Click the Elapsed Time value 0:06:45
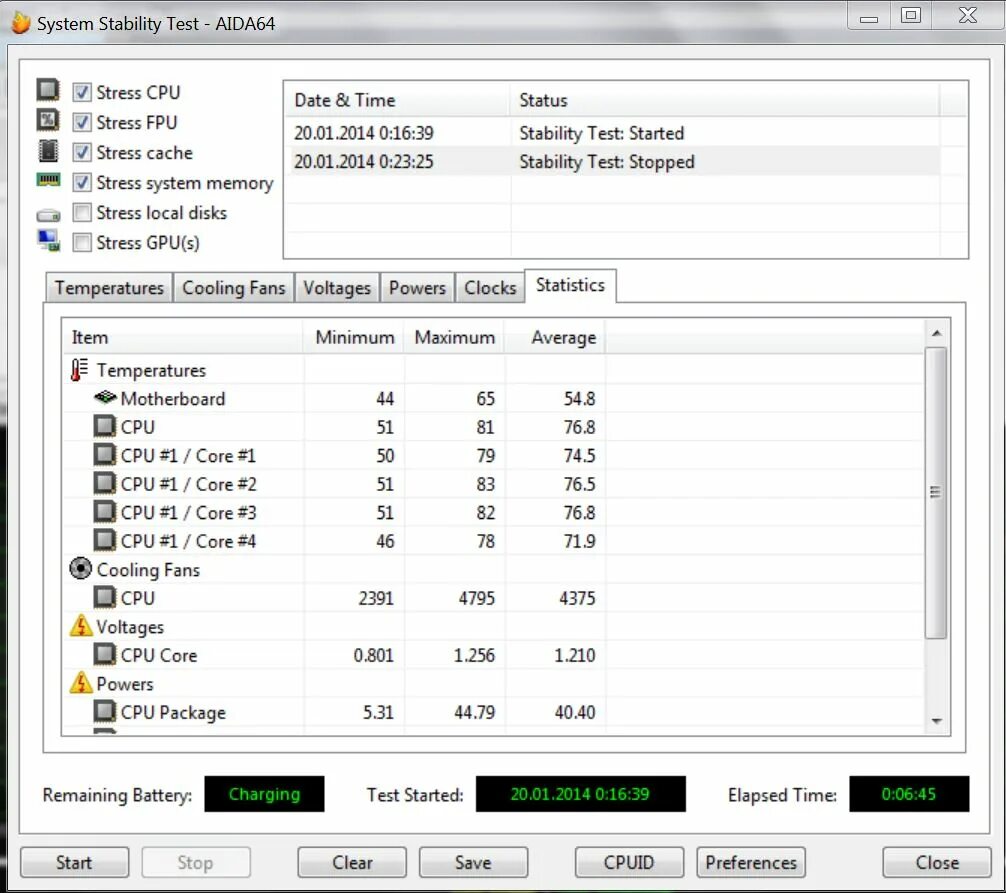 tap(909, 794)
